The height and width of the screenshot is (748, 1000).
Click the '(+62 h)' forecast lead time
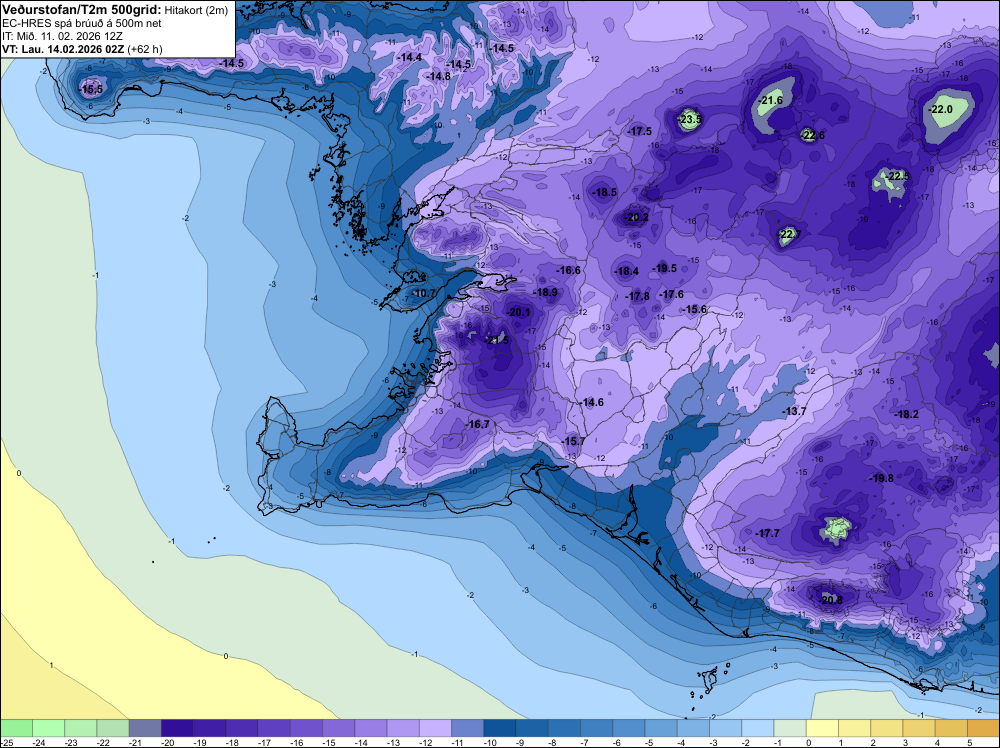[x=145, y=49]
